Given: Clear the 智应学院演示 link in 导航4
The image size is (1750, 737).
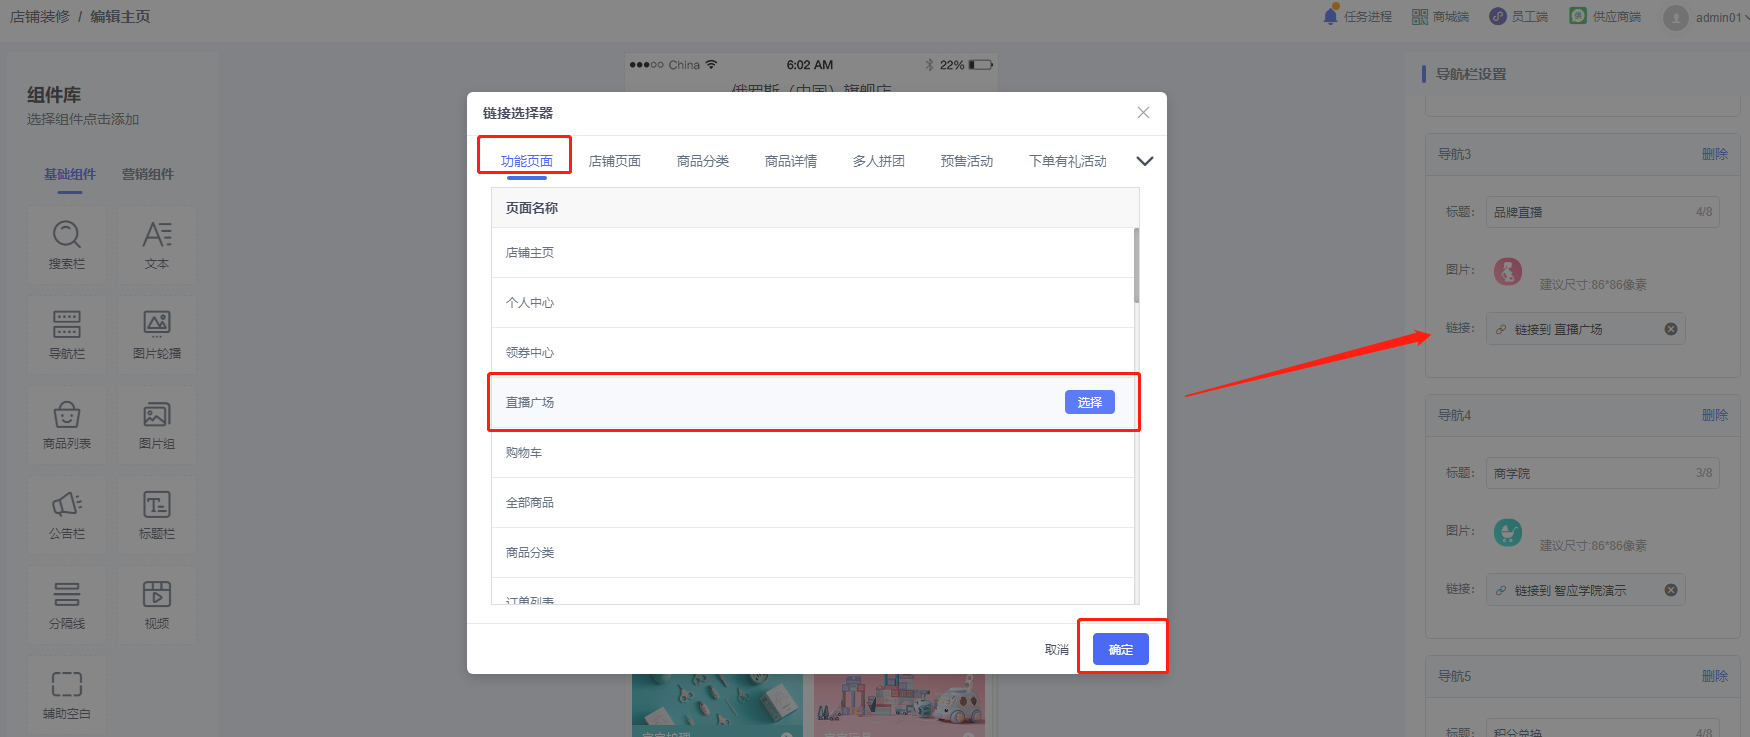Looking at the screenshot, I should [x=1671, y=590].
